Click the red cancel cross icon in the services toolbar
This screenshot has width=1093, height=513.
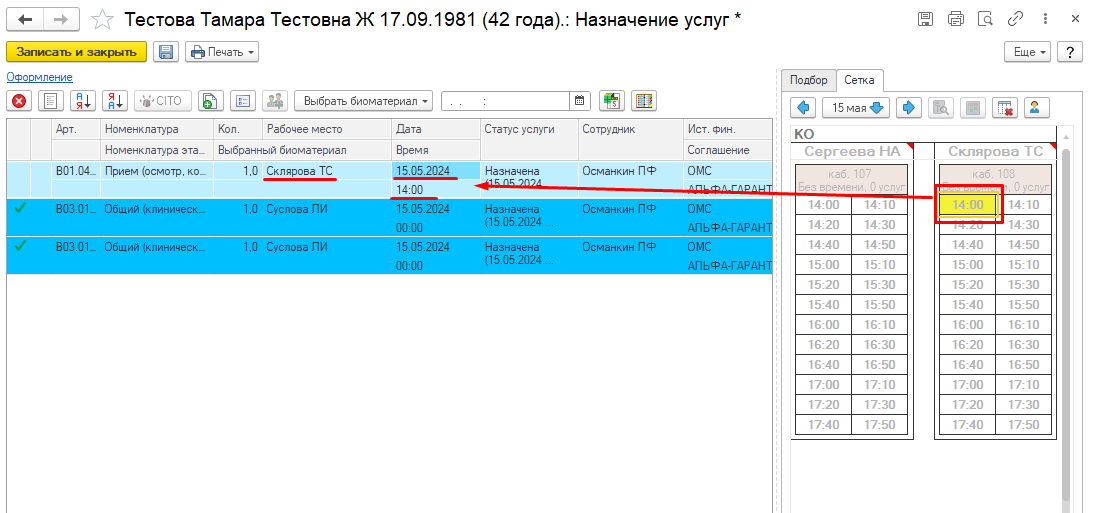click(20, 101)
